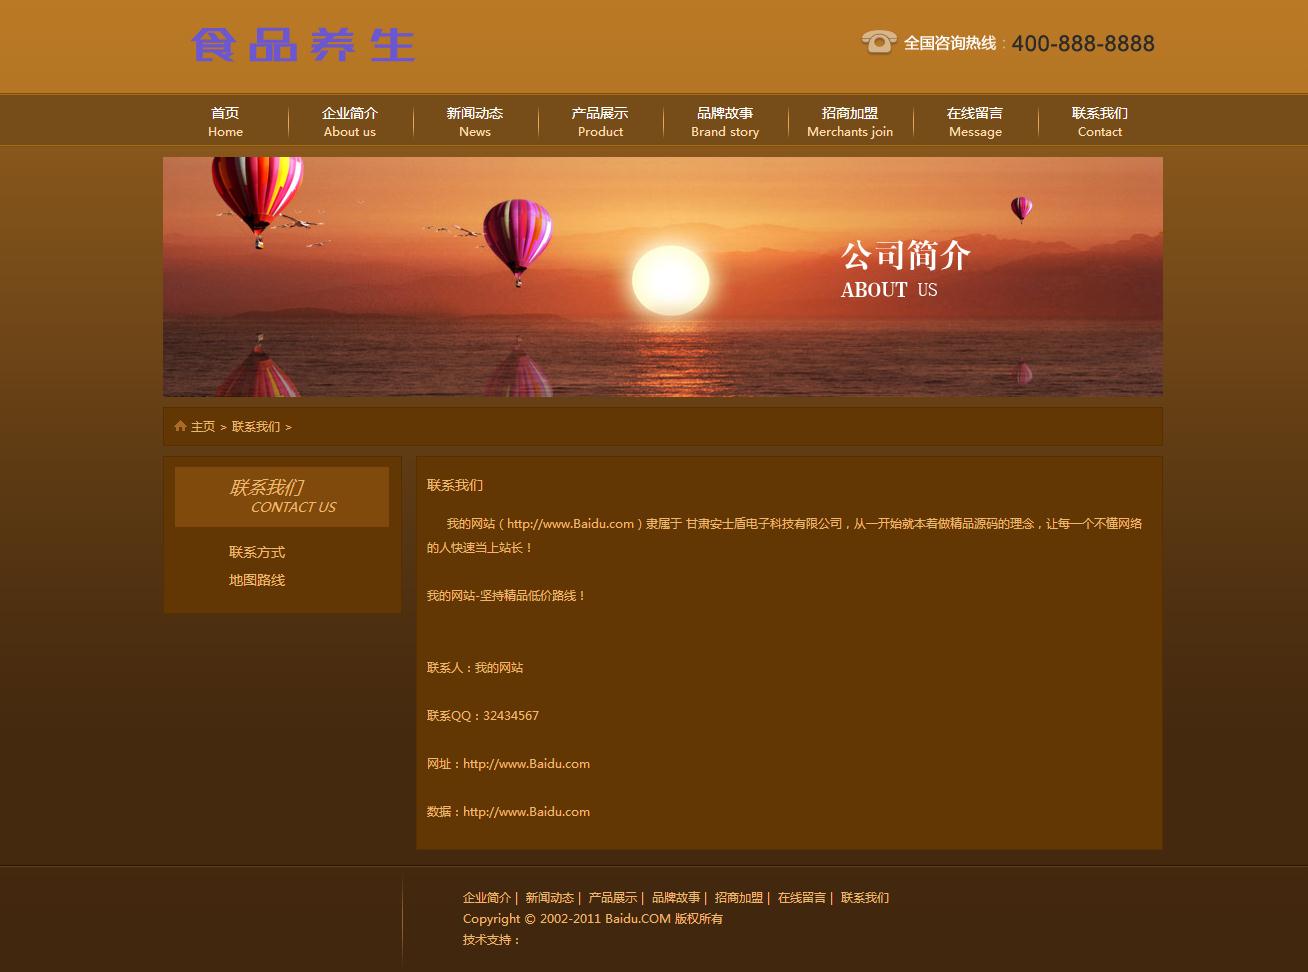Click the telephone hotline icon
Image resolution: width=1308 pixels, height=972 pixels.
click(x=878, y=42)
